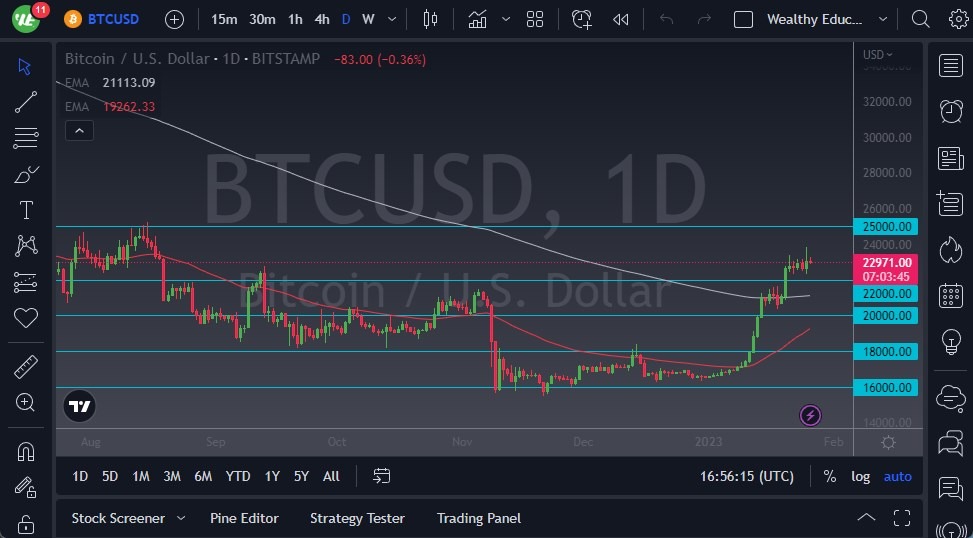
Task: Show the All date range
Action: [x=331, y=477]
